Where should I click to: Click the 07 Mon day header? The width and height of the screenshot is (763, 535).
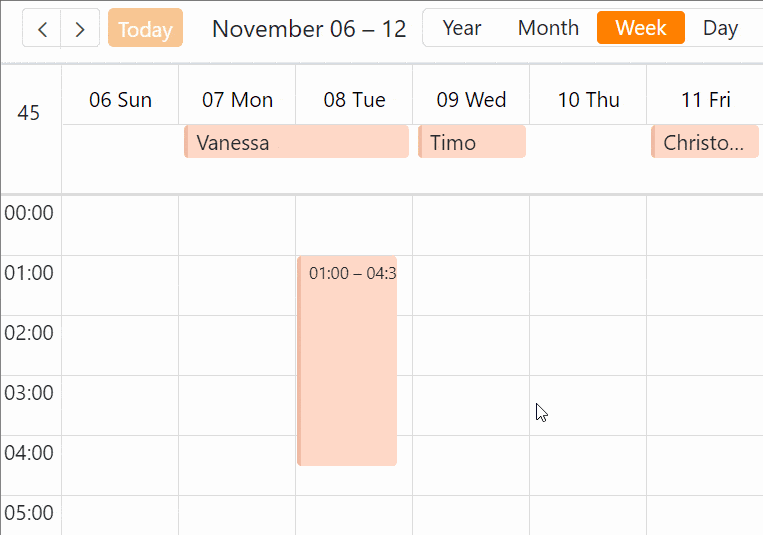[237, 100]
